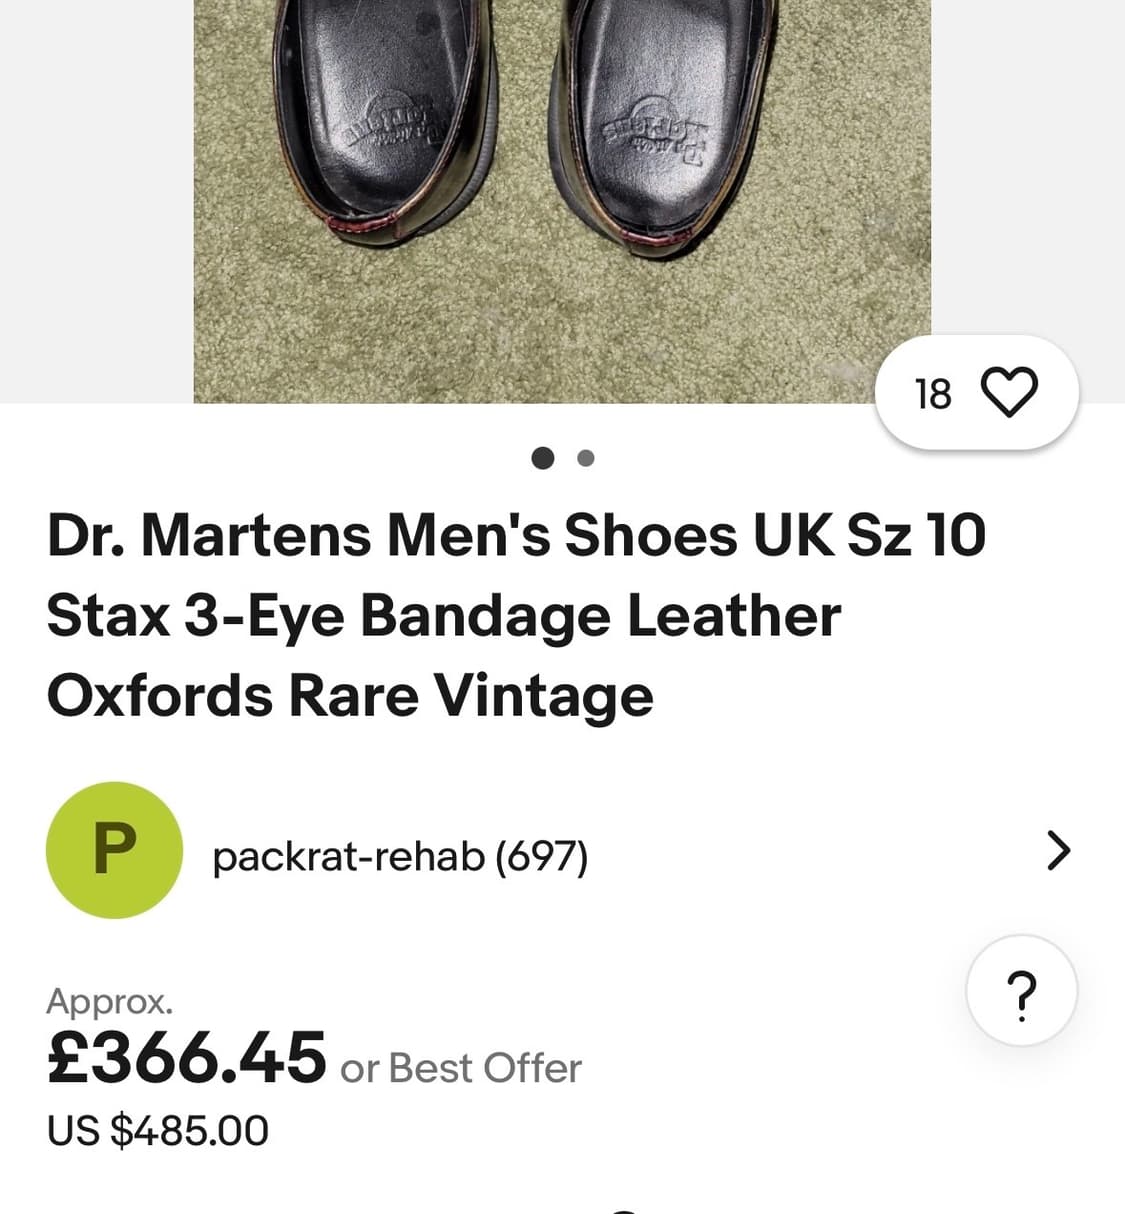Tap the 'or Best Offer' text
Viewport: 1125px width, 1214px height.
[x=461, y=1068]
